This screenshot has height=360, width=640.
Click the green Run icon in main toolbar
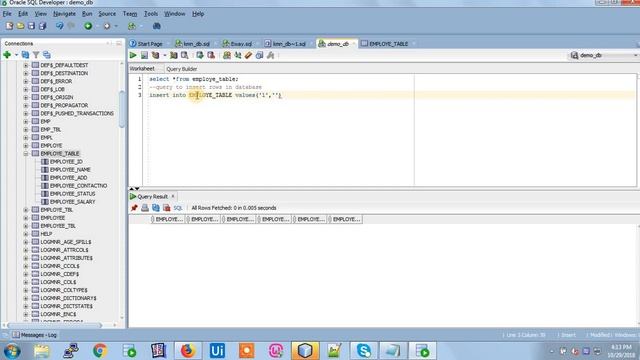[x=88, y=26]
